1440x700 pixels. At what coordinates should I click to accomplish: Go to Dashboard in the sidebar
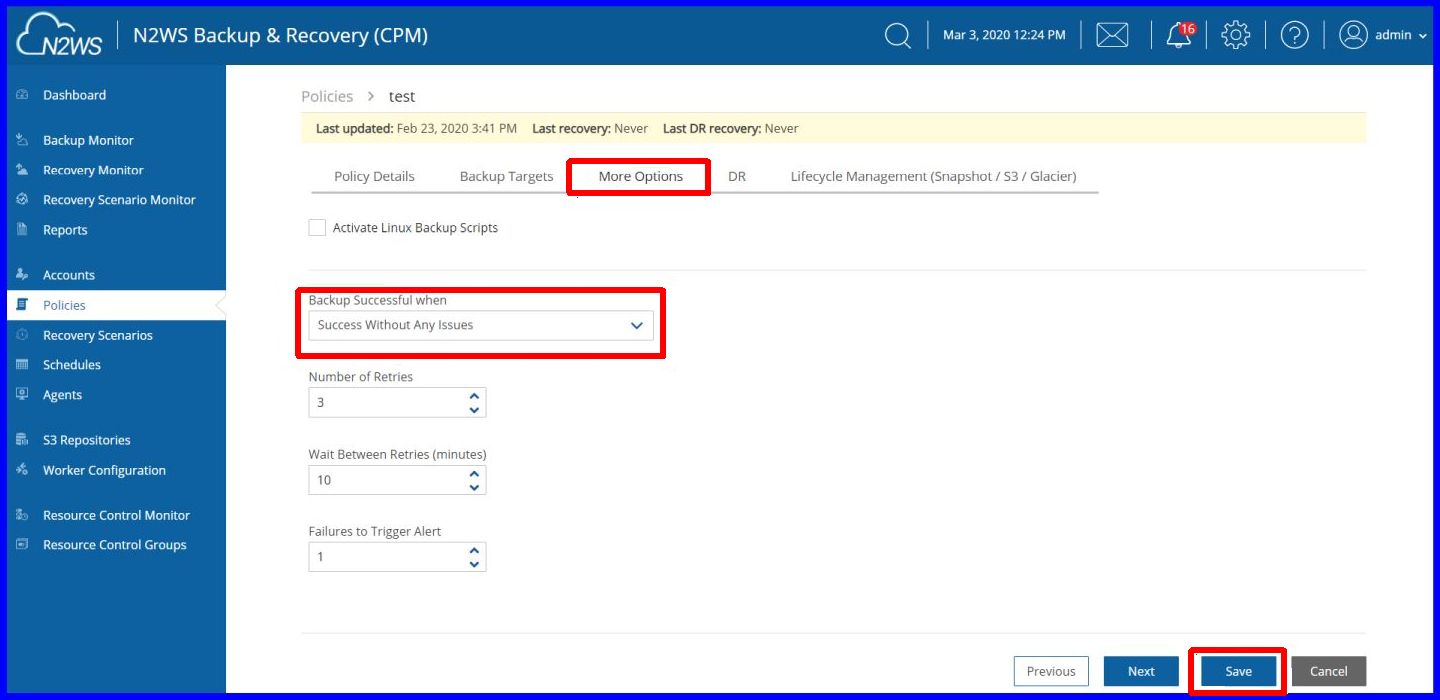point(74,95)
